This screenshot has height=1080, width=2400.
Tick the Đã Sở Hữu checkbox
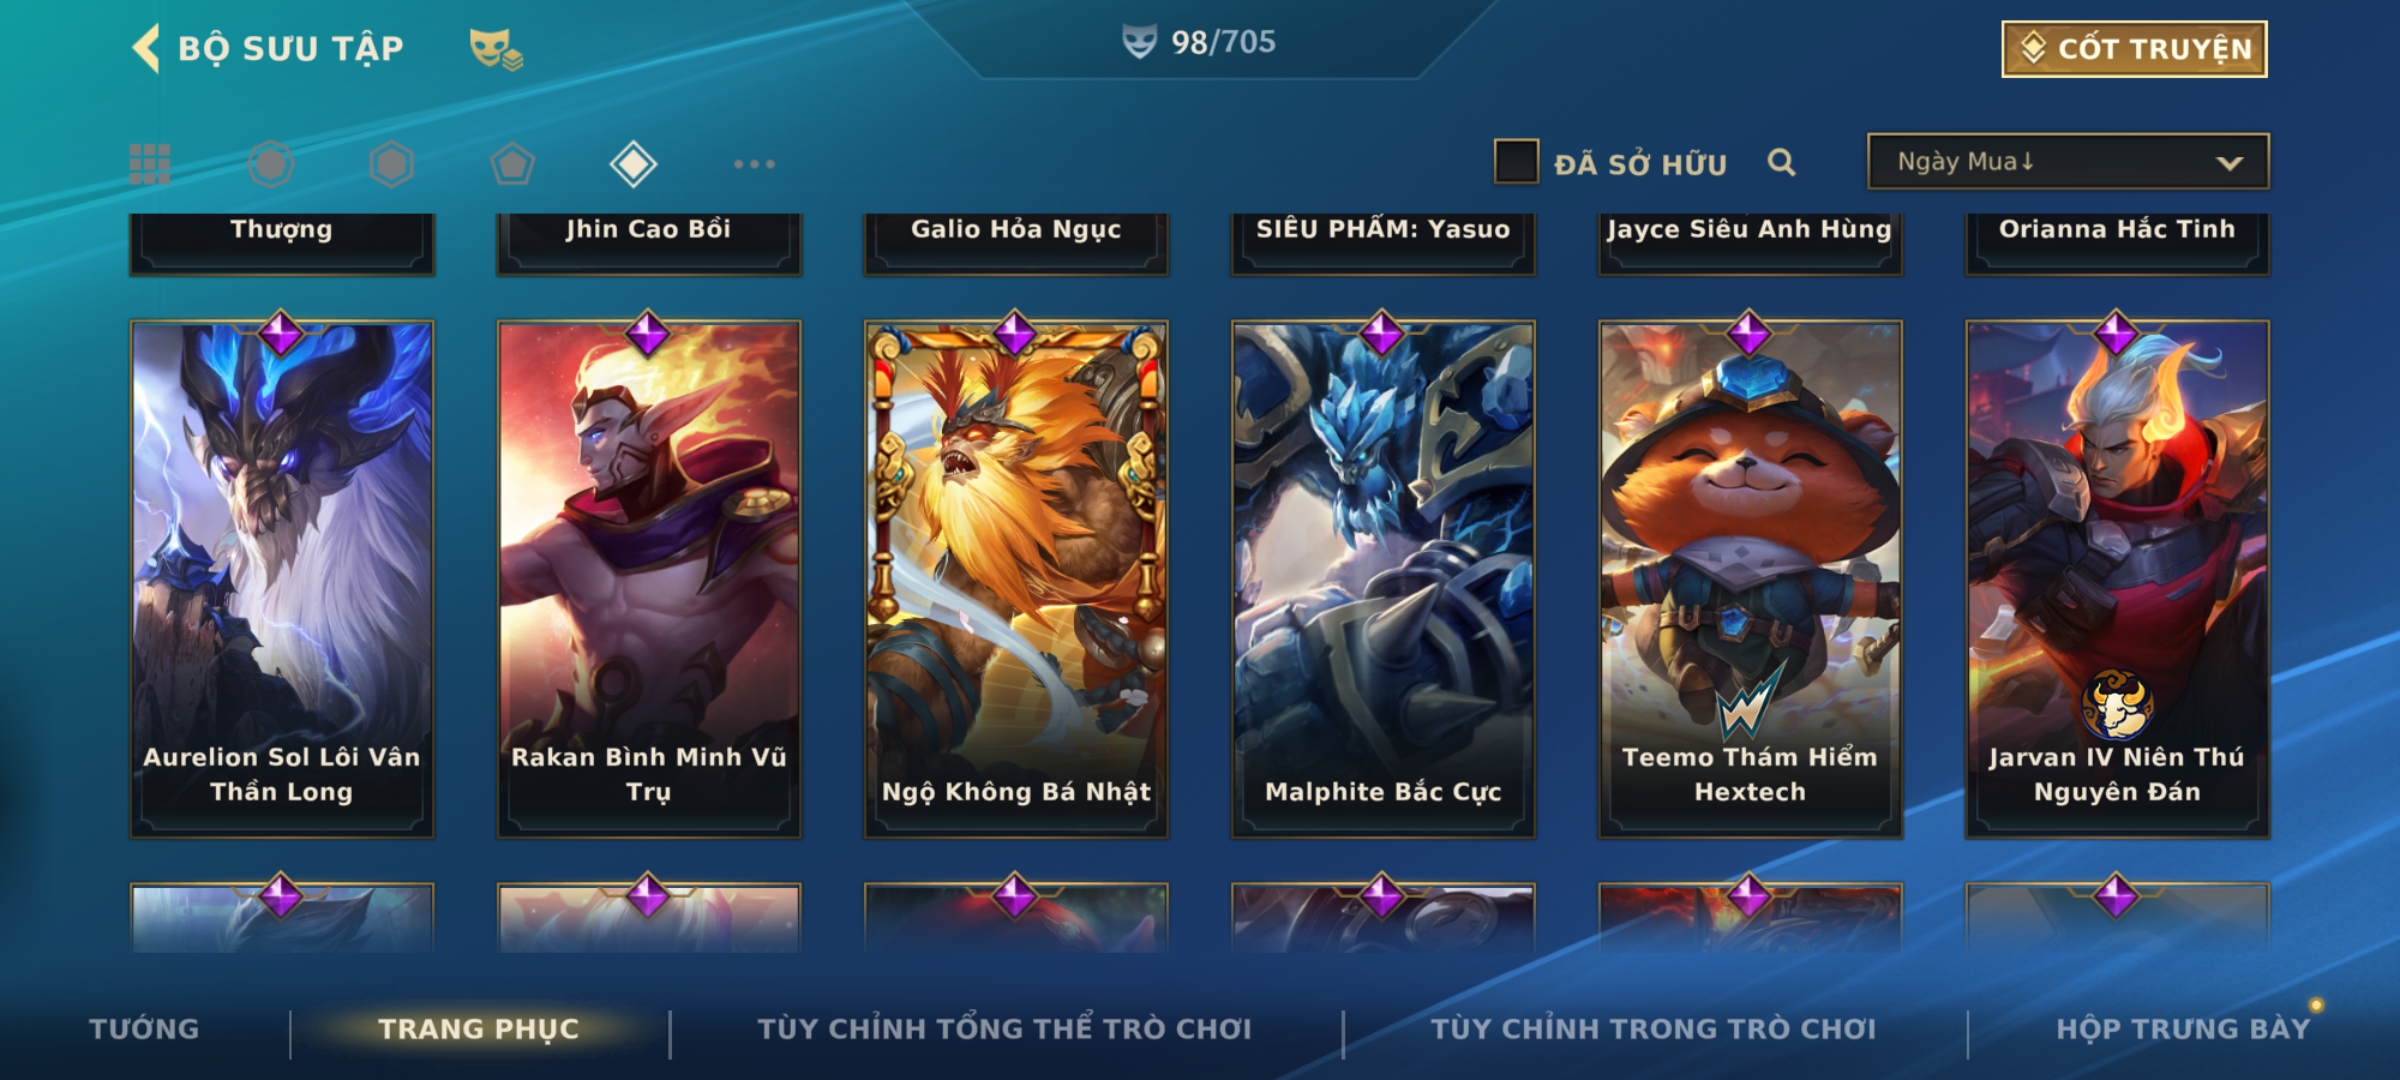pyautogui.click(x=1516, y=161)
